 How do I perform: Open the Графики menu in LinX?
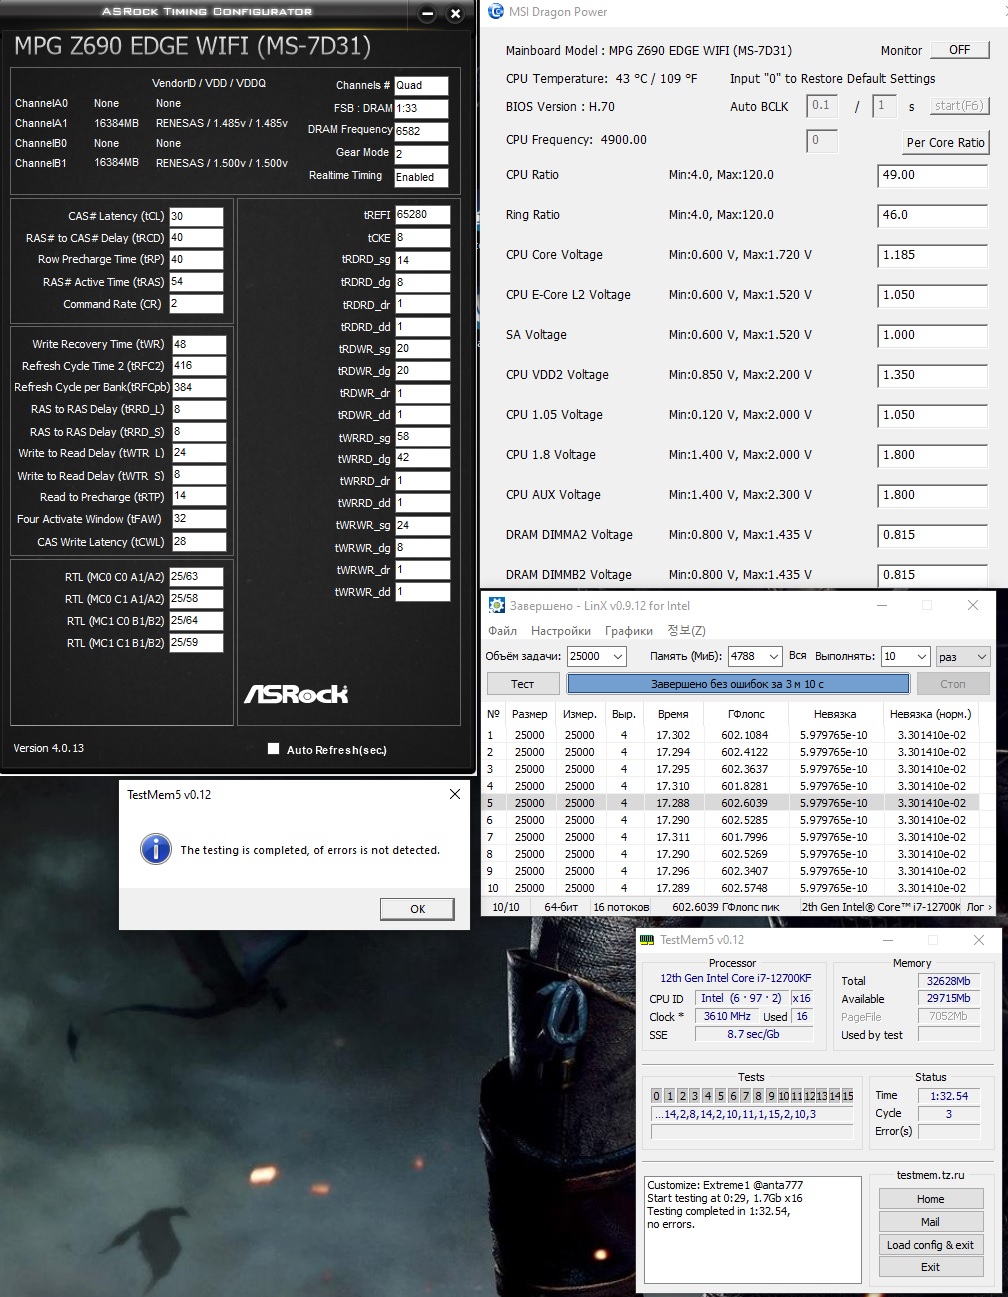tap(629, 631)
